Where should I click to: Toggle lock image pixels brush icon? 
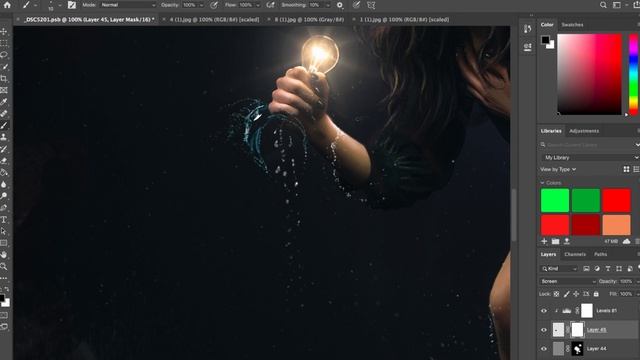567,294
